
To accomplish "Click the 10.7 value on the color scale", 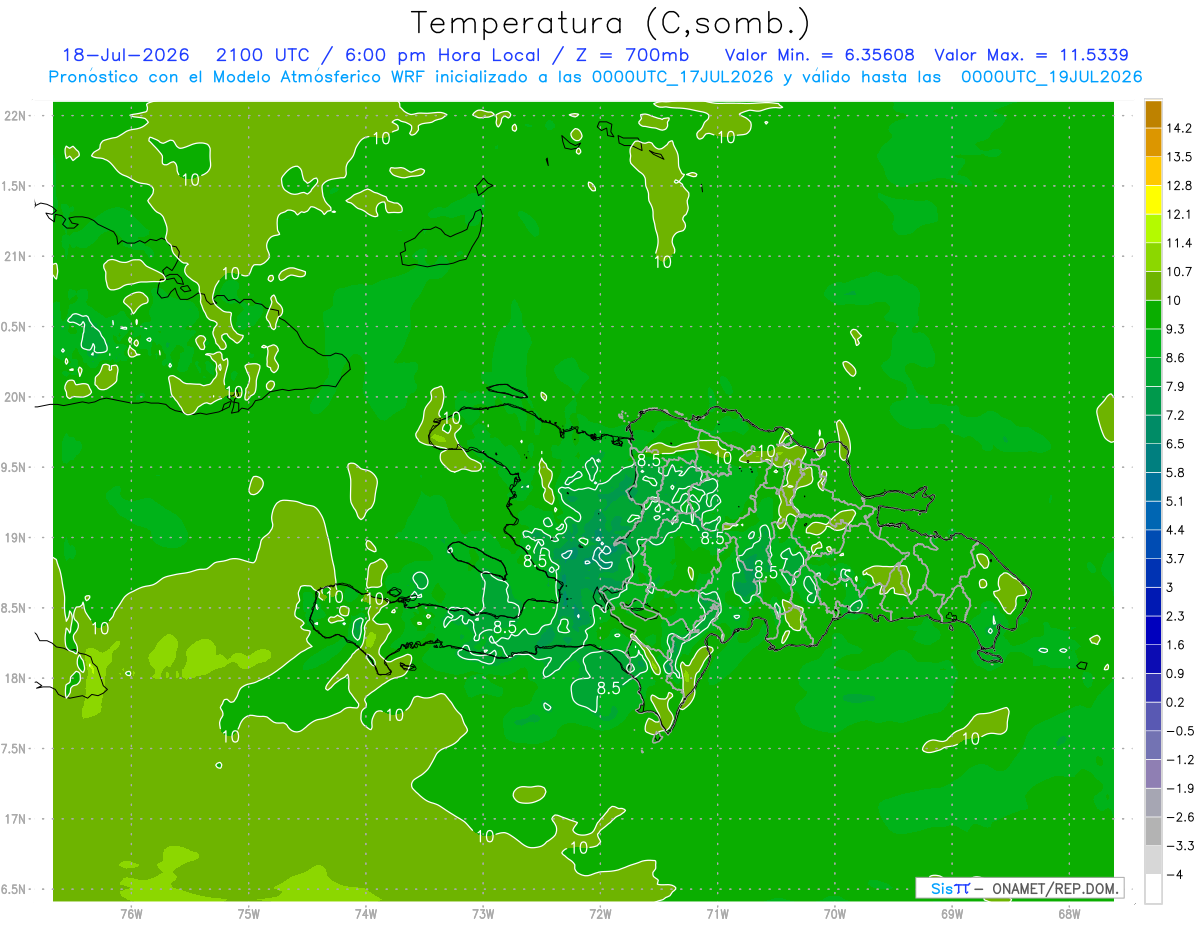I will pos(1179,272).
